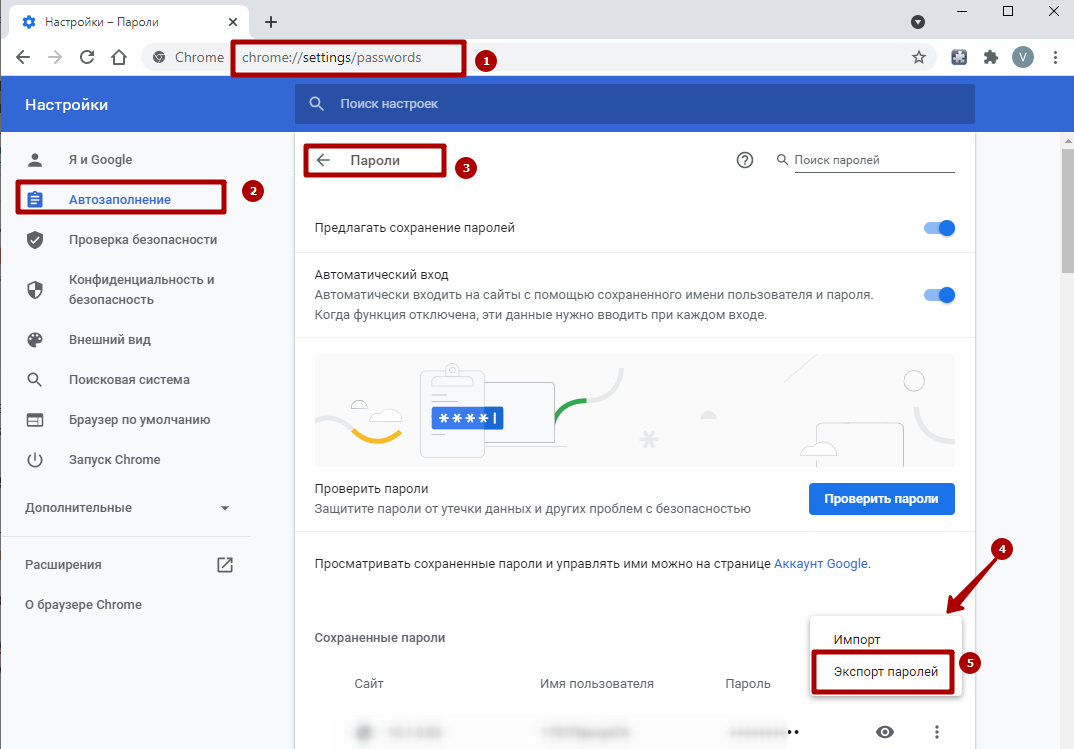Open the Аккаунт Google link
Screen dimensions: 1074x749
click(820, 564)
